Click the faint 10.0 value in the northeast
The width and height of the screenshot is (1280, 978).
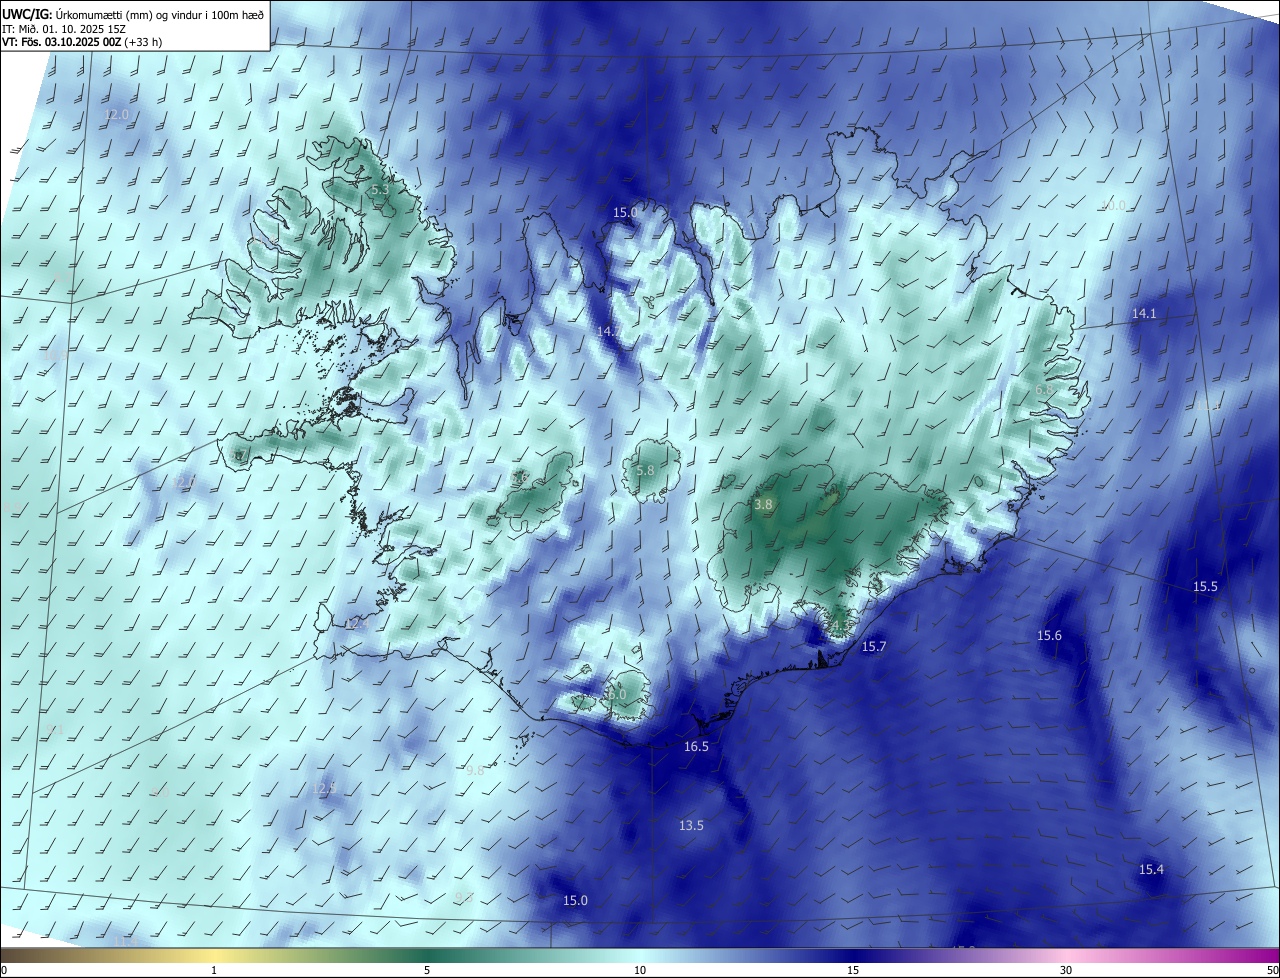(x=1113, y=205)
